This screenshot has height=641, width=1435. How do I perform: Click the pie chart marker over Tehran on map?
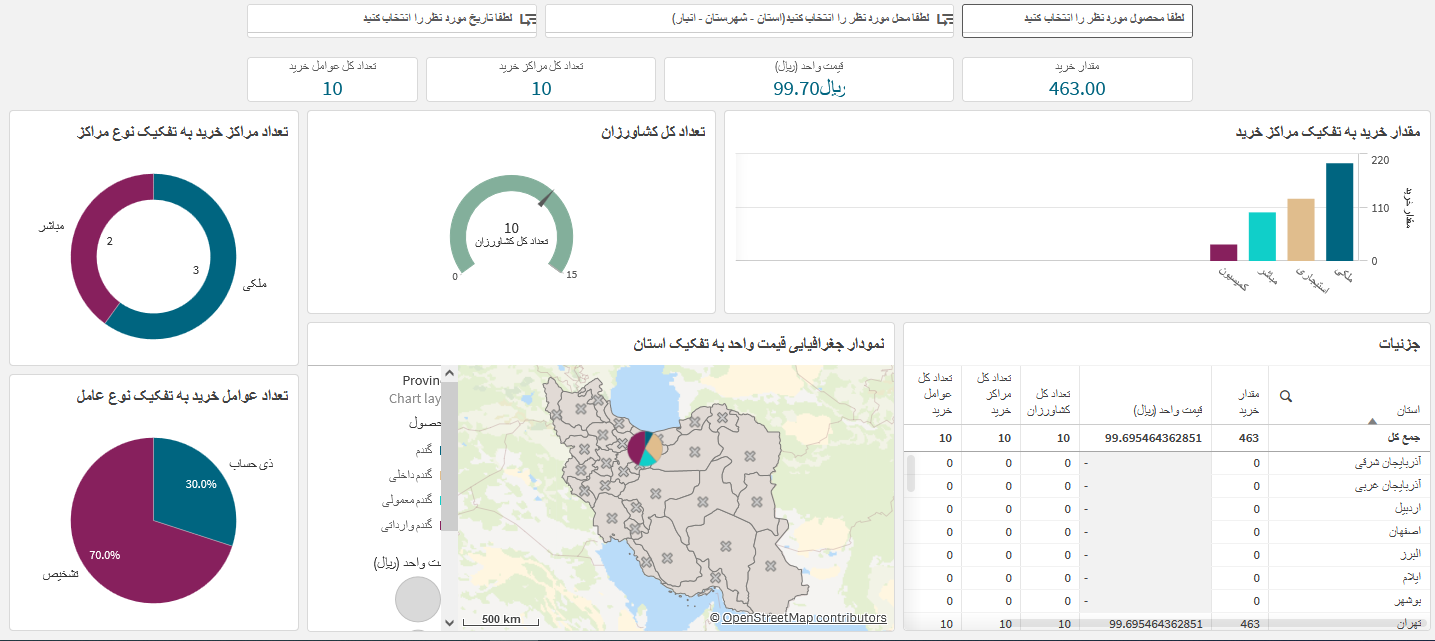coord(645,449)
